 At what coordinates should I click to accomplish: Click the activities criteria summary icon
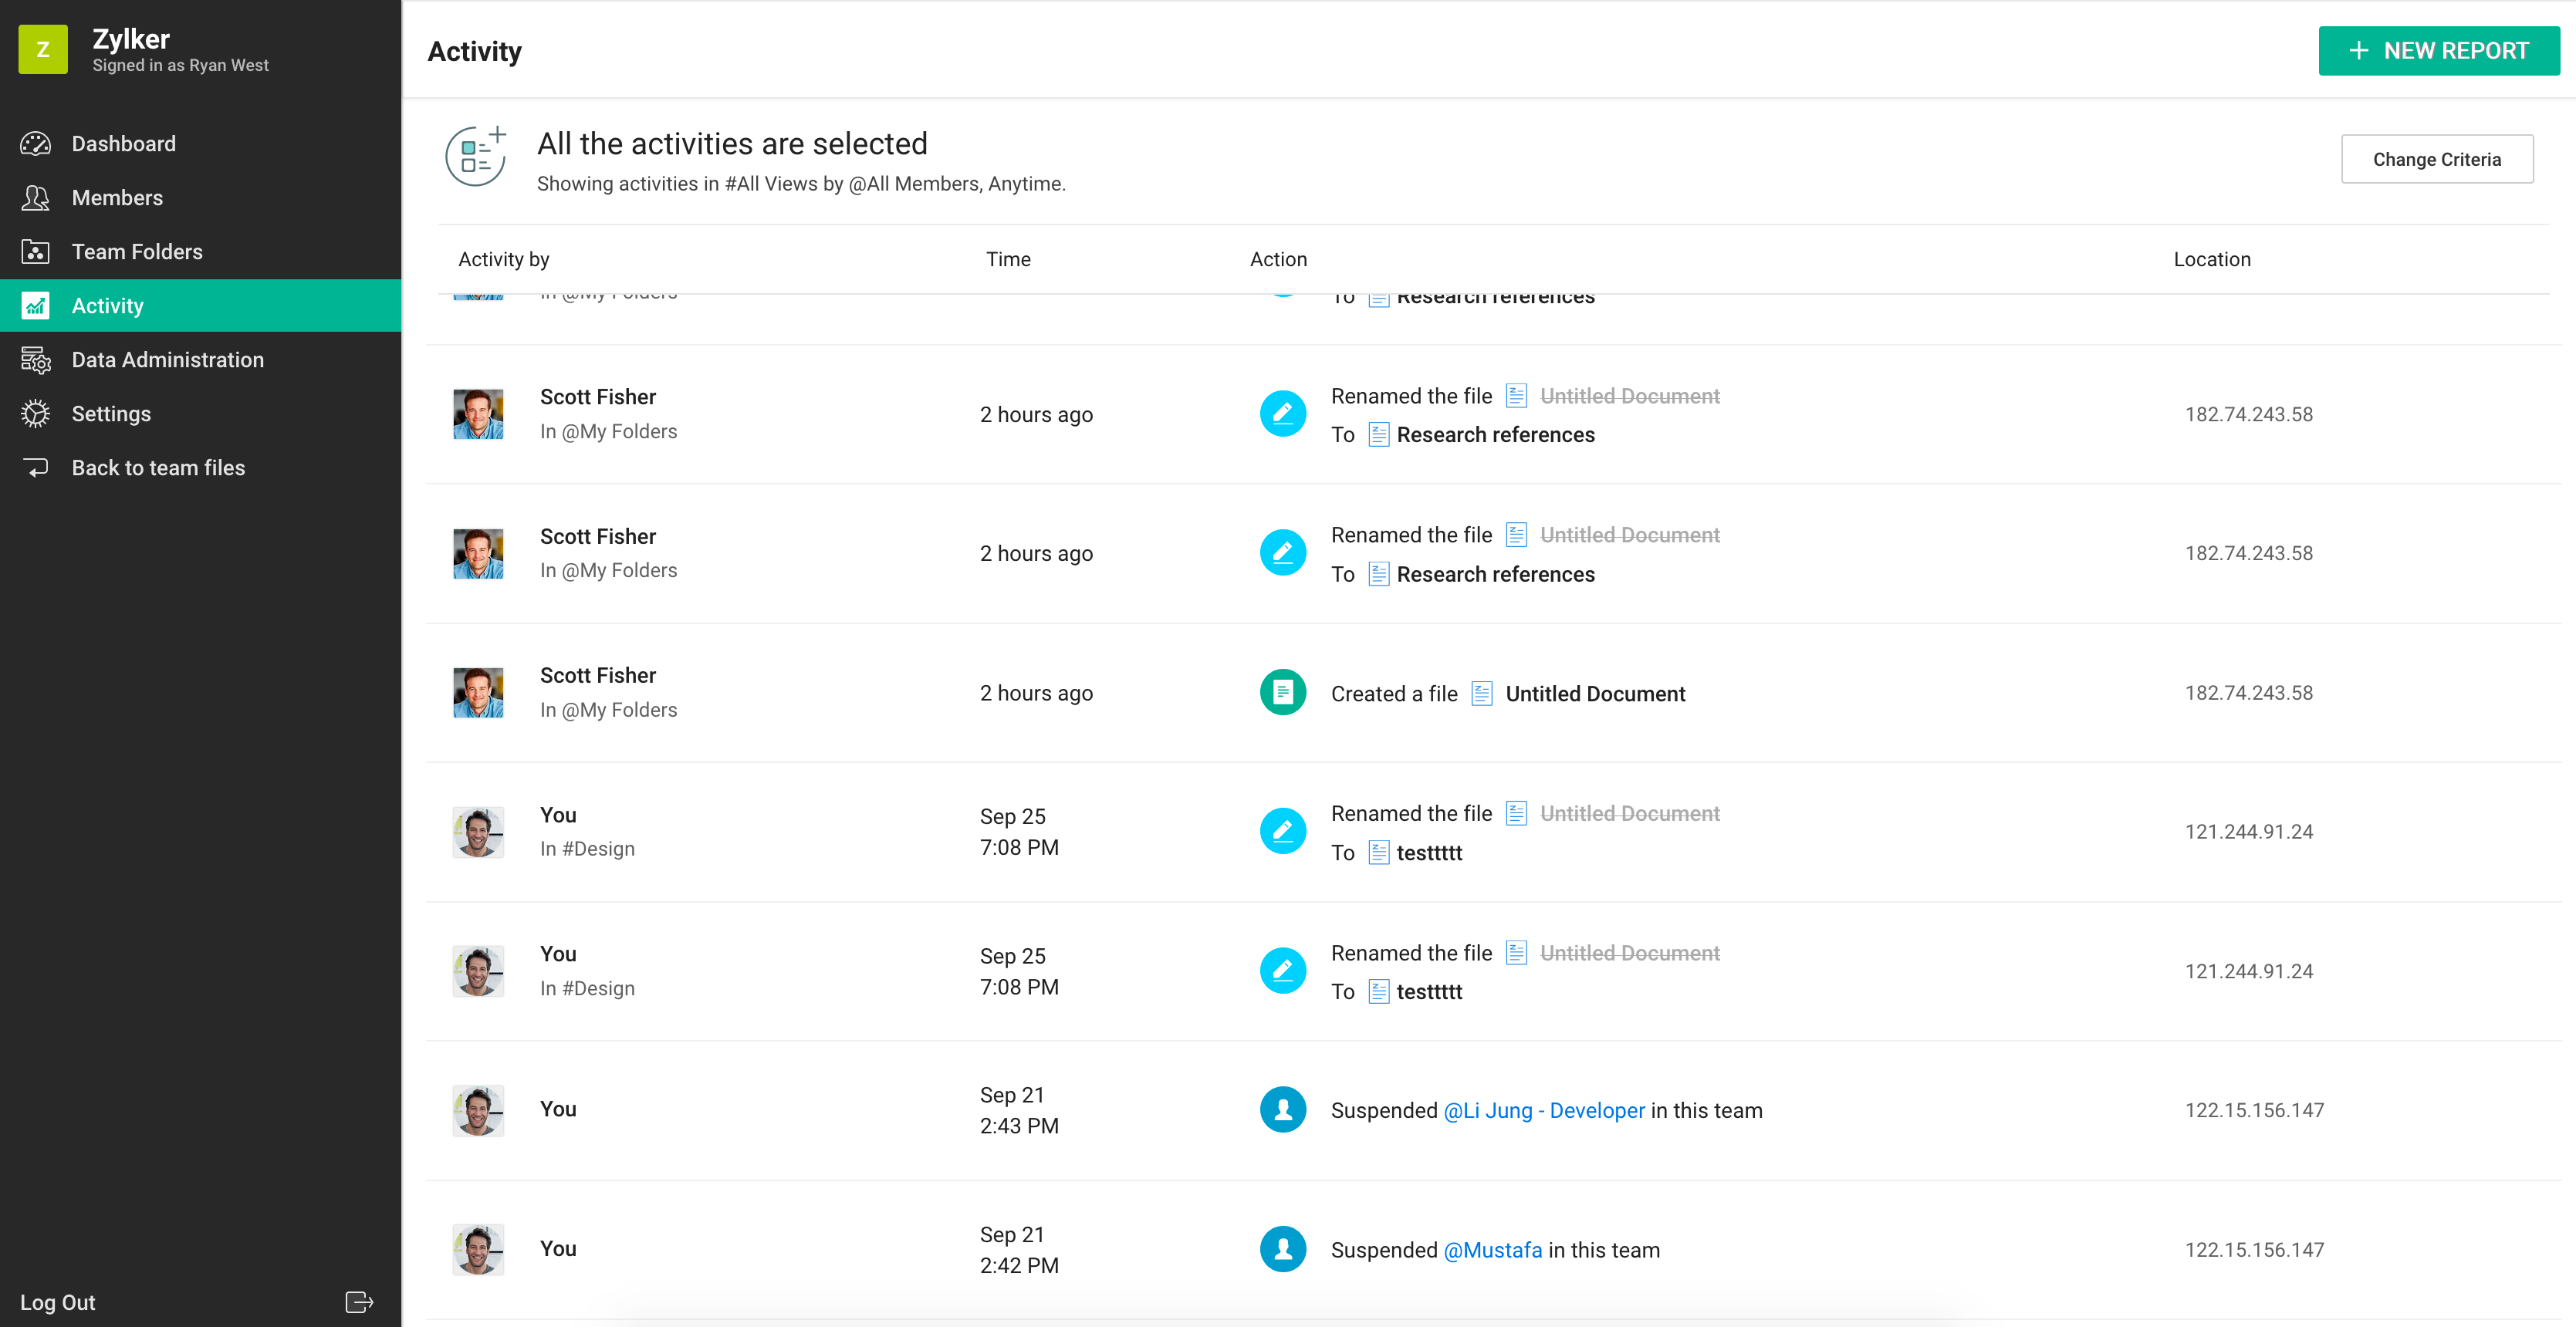coord(476,157)
